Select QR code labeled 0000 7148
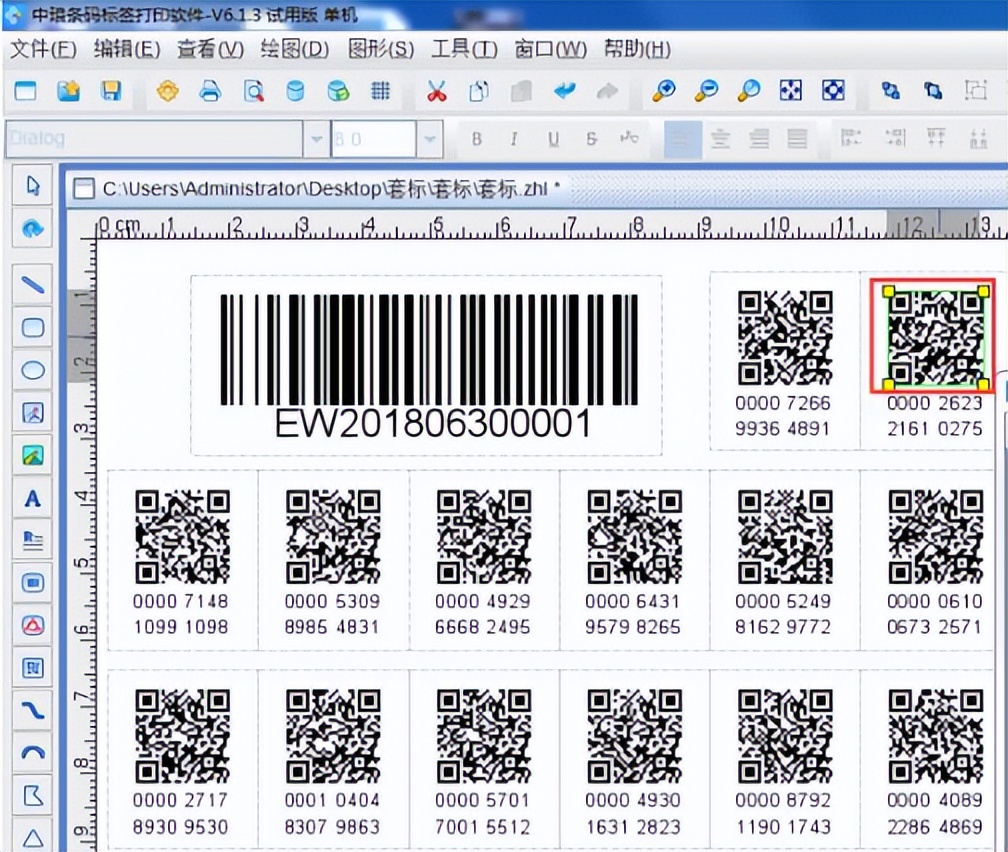 click(x=182, y=537)
